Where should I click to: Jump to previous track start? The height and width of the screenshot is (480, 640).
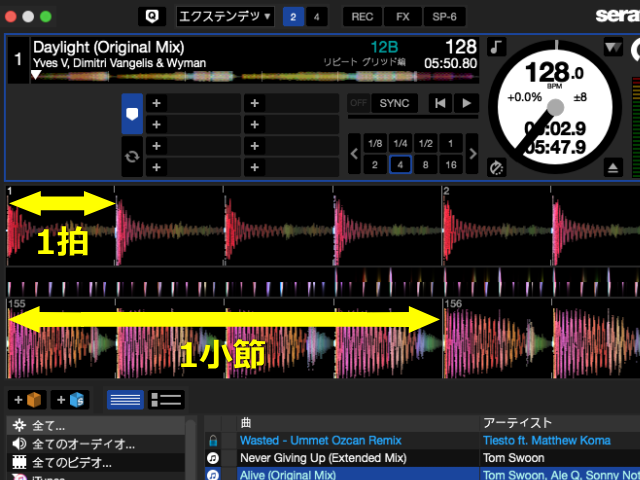[440, 103]
